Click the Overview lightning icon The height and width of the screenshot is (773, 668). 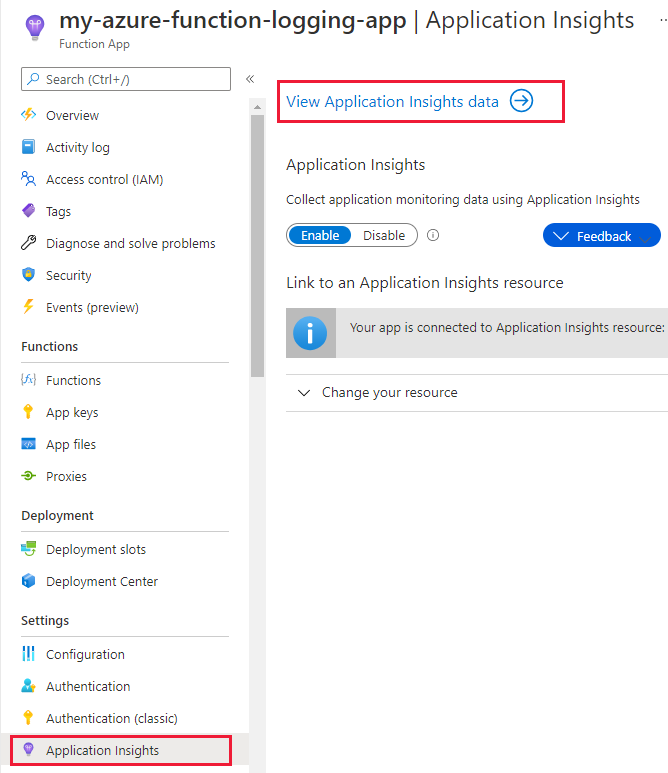coord(29,115)
